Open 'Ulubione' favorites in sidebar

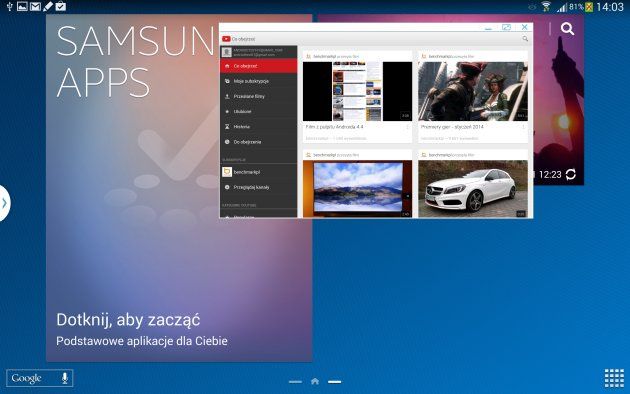point(258,112)
